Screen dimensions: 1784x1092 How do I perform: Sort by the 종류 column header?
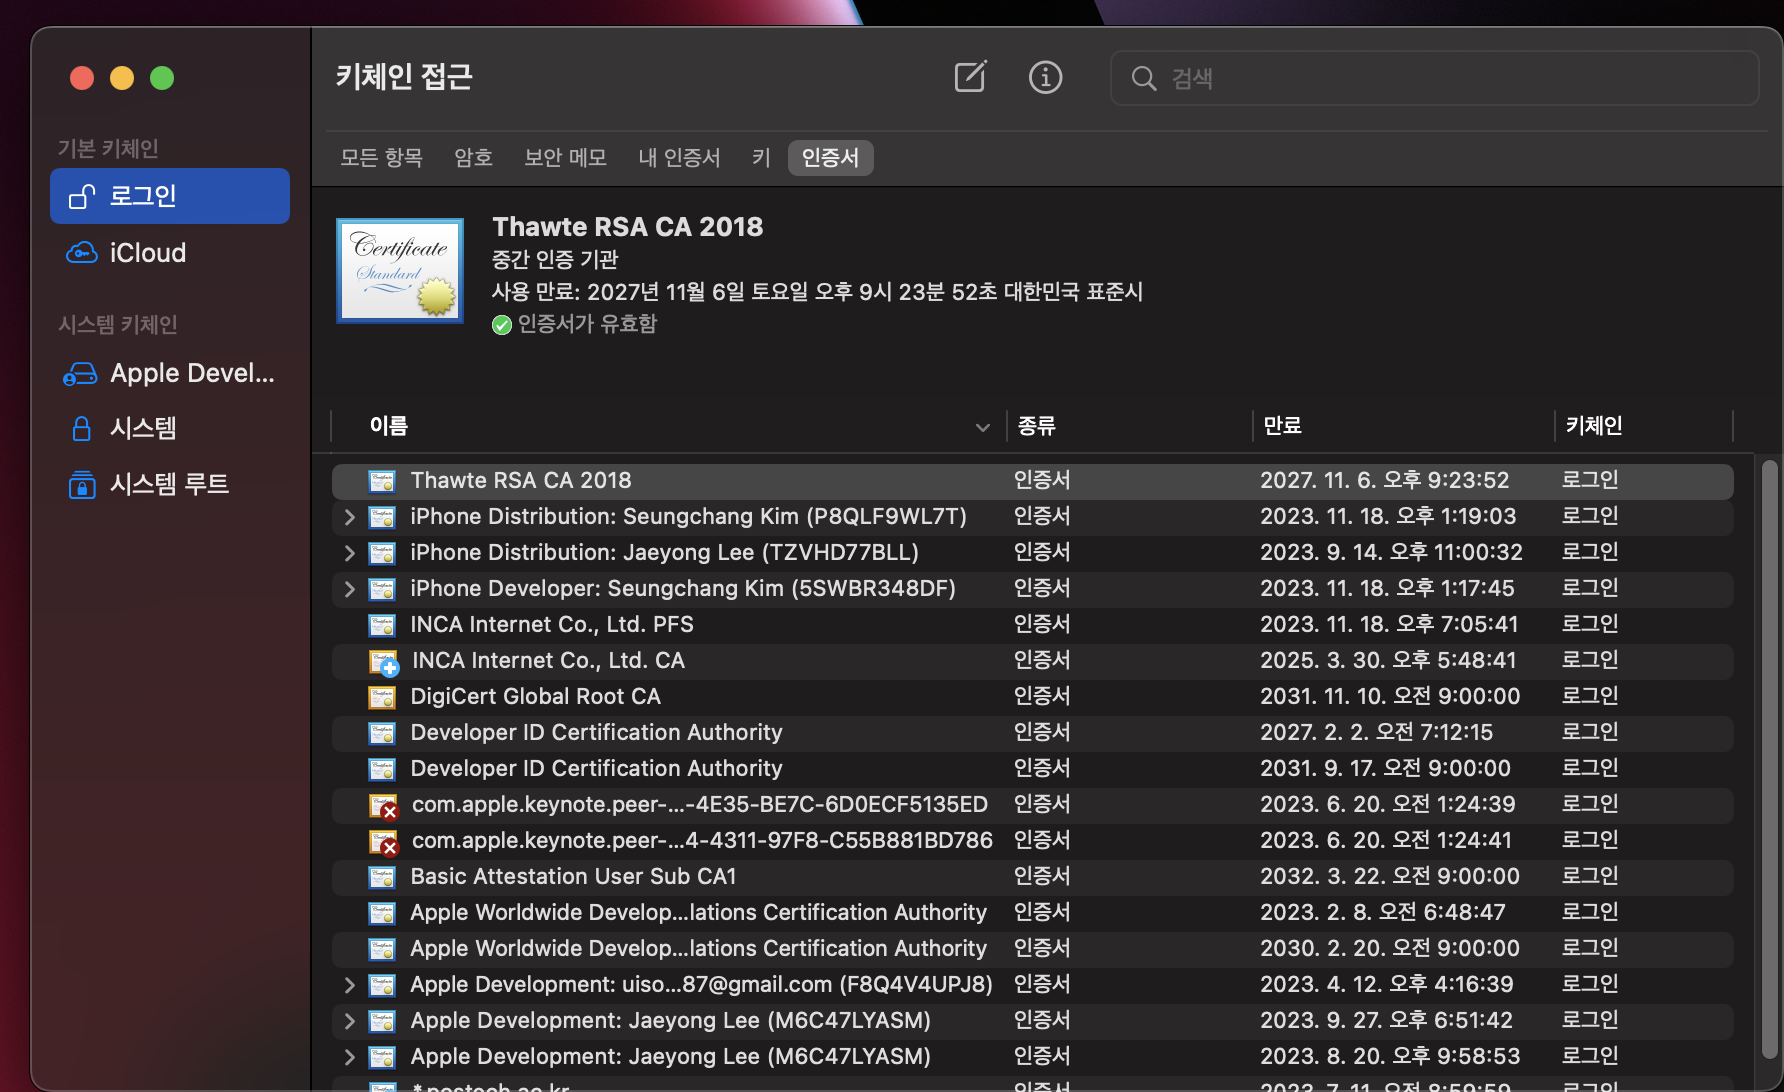(x=1036, y=426)
